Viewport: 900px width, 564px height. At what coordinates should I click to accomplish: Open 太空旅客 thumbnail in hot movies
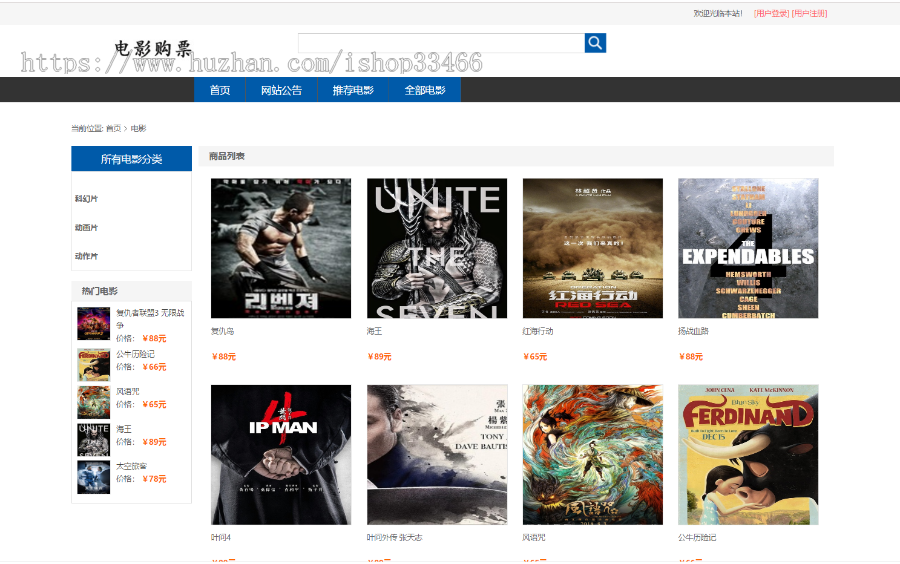coord(94,477)
